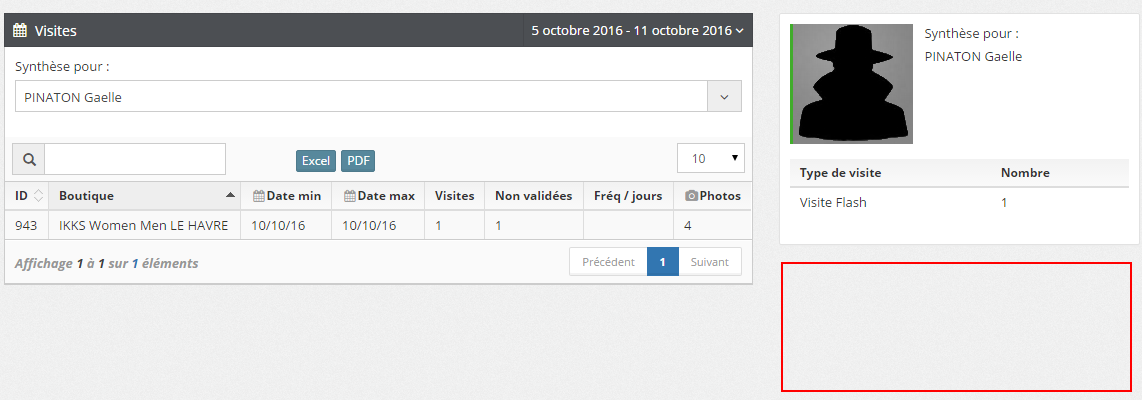Open the date range picker dropdown
The width and height of the screenshot is (1142, 400).
637,31
